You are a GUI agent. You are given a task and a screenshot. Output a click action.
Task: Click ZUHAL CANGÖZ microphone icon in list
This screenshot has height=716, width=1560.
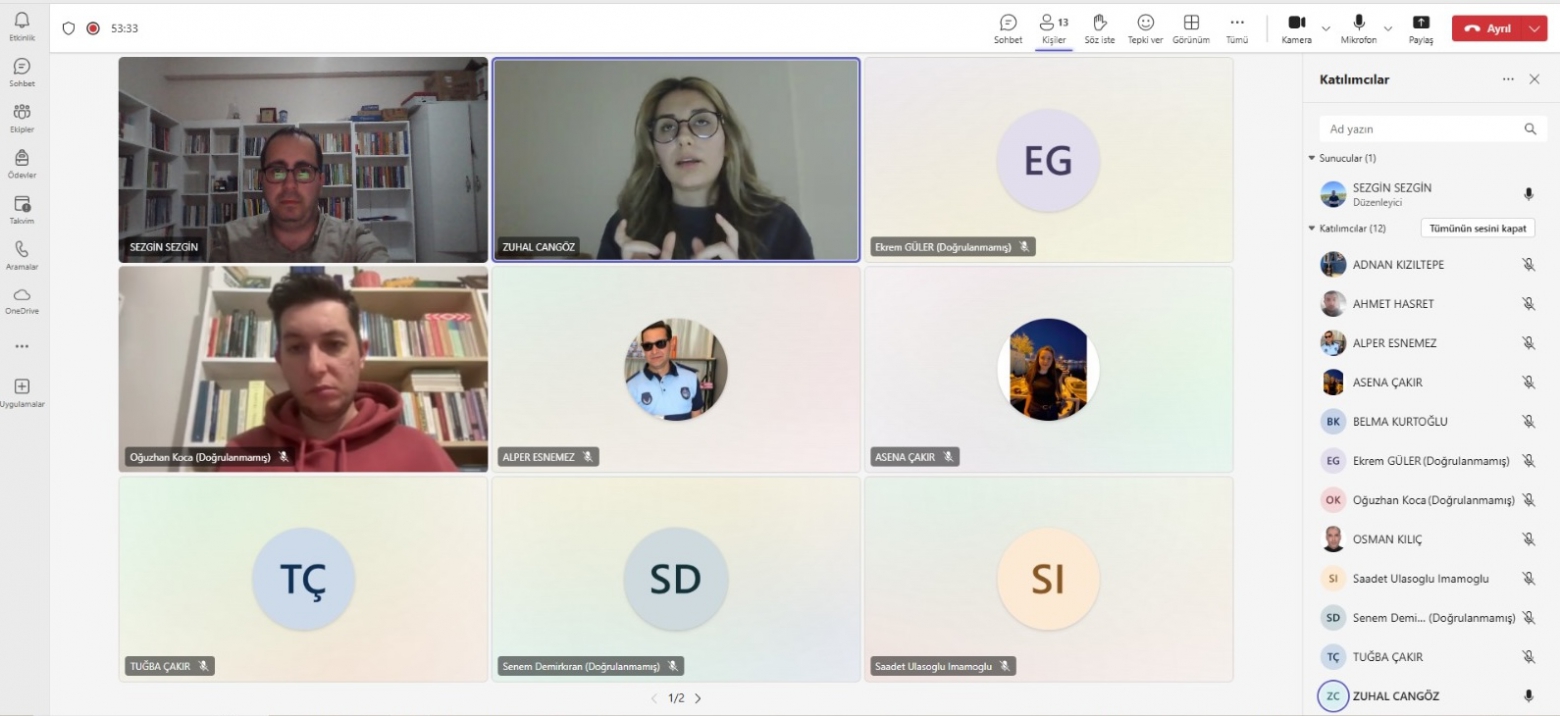[x=1528, y=696]
